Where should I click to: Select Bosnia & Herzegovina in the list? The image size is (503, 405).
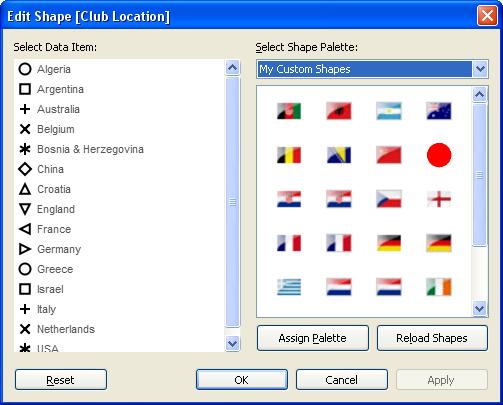pos(90,149)
